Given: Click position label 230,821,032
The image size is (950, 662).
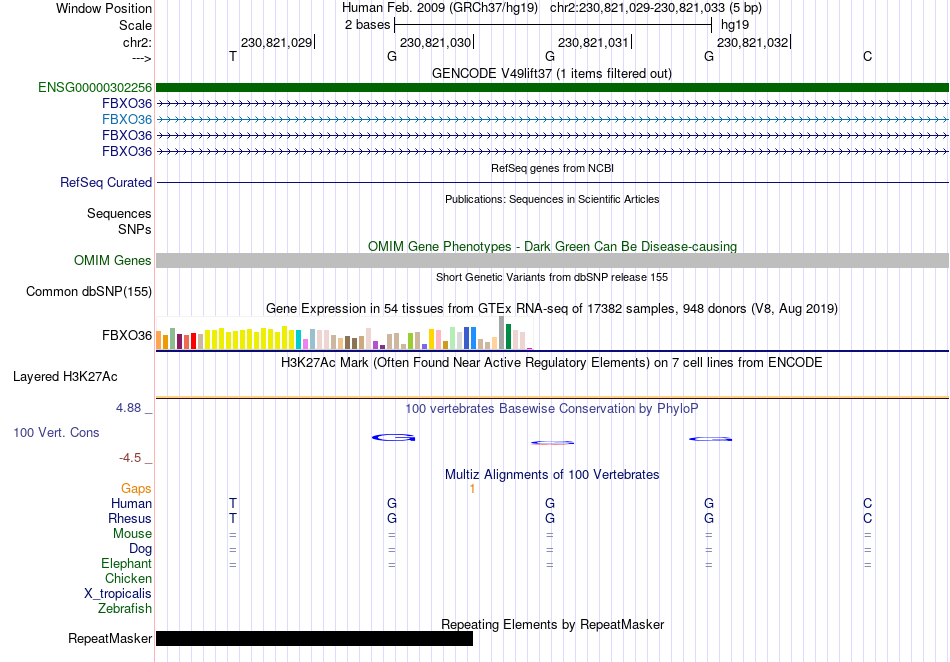Looking at the screenshot, I should 752,42.
